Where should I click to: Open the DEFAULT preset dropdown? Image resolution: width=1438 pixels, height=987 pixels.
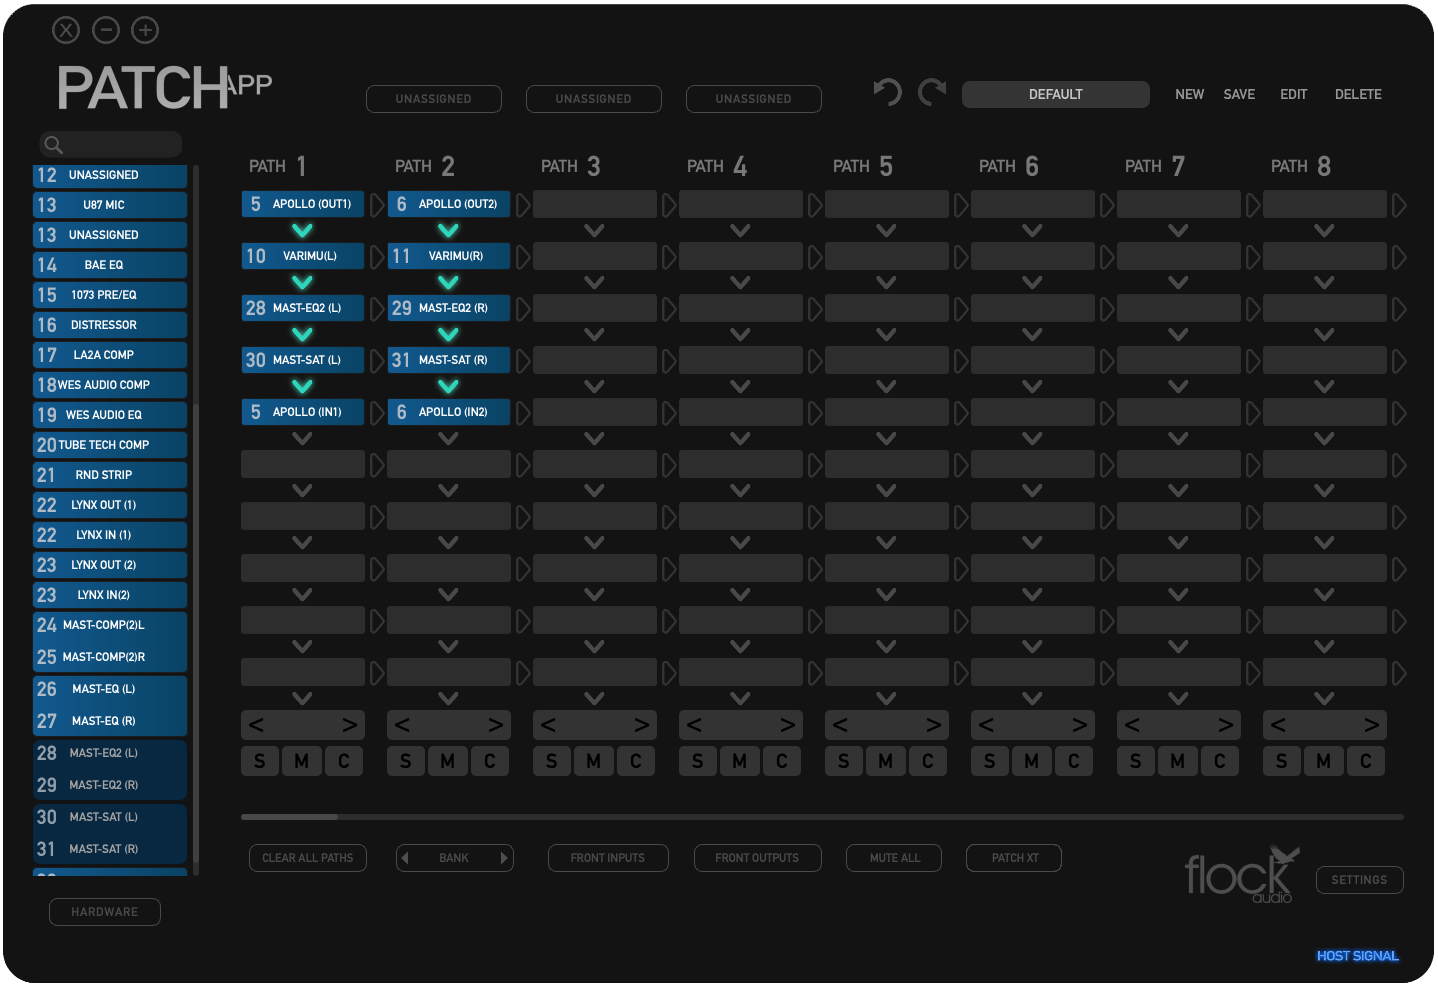coord(1055,94)
